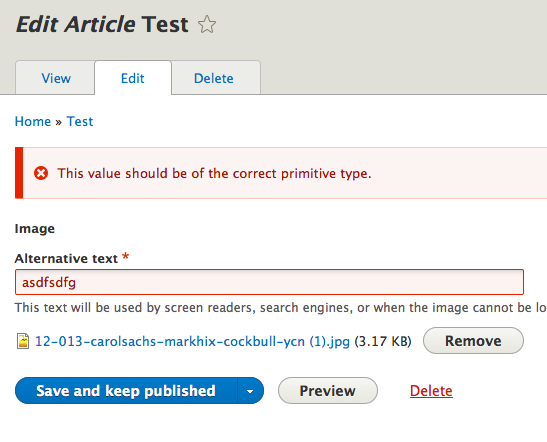Image resolution: width=547 pixels, height=442 pixels.
Task: Click the JPG file icon
Action: (x=23, y=341)
